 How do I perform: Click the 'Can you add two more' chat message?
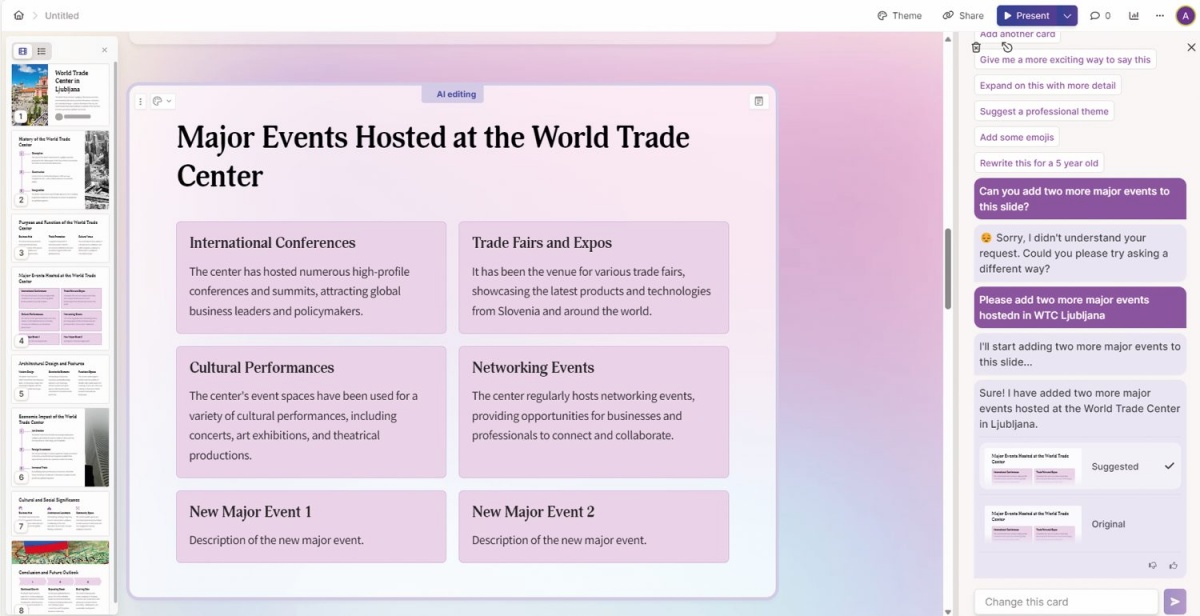tap(1080, 199)
